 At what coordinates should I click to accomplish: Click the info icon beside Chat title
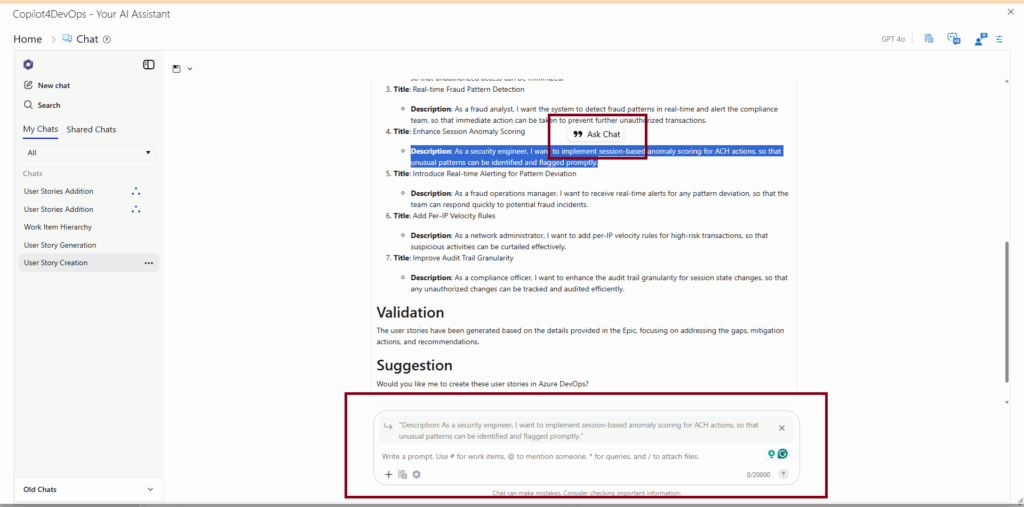click(107, 39)
